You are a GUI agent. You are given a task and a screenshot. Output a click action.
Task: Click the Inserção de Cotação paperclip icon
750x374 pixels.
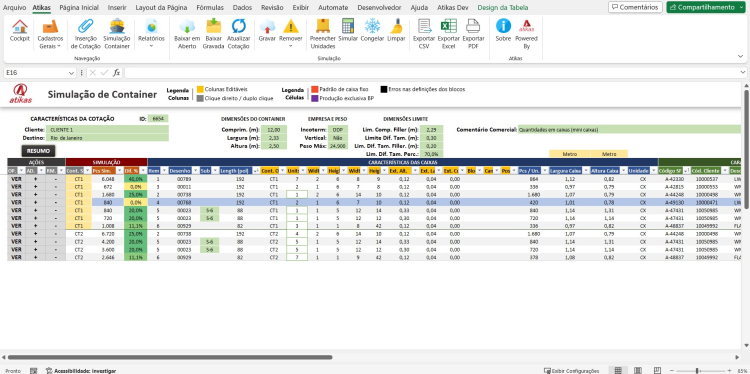(x=86, y=26)
